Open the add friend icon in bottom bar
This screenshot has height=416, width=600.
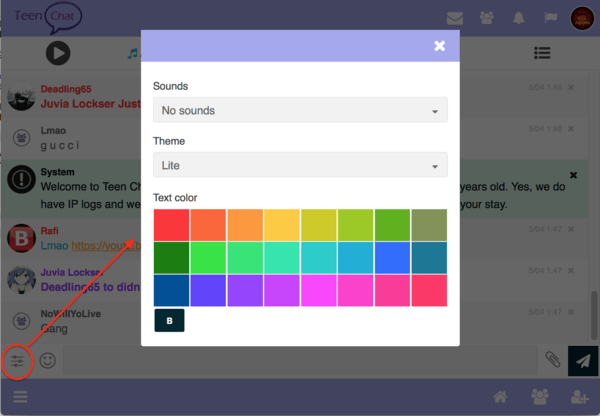[579, 397]
